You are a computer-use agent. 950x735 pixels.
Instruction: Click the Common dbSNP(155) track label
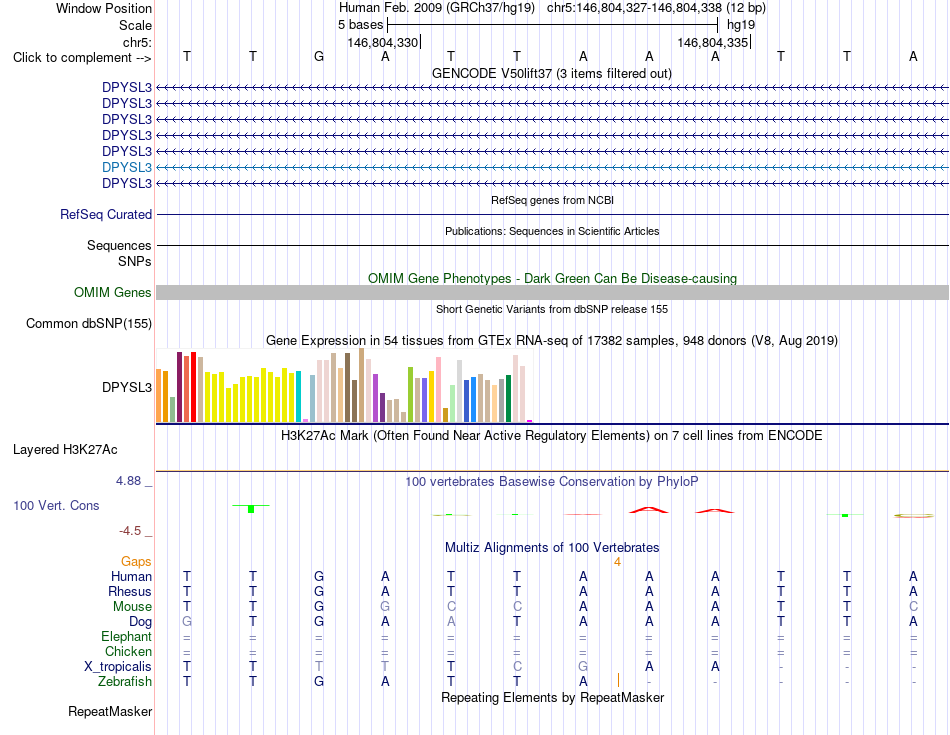point(89,324)
